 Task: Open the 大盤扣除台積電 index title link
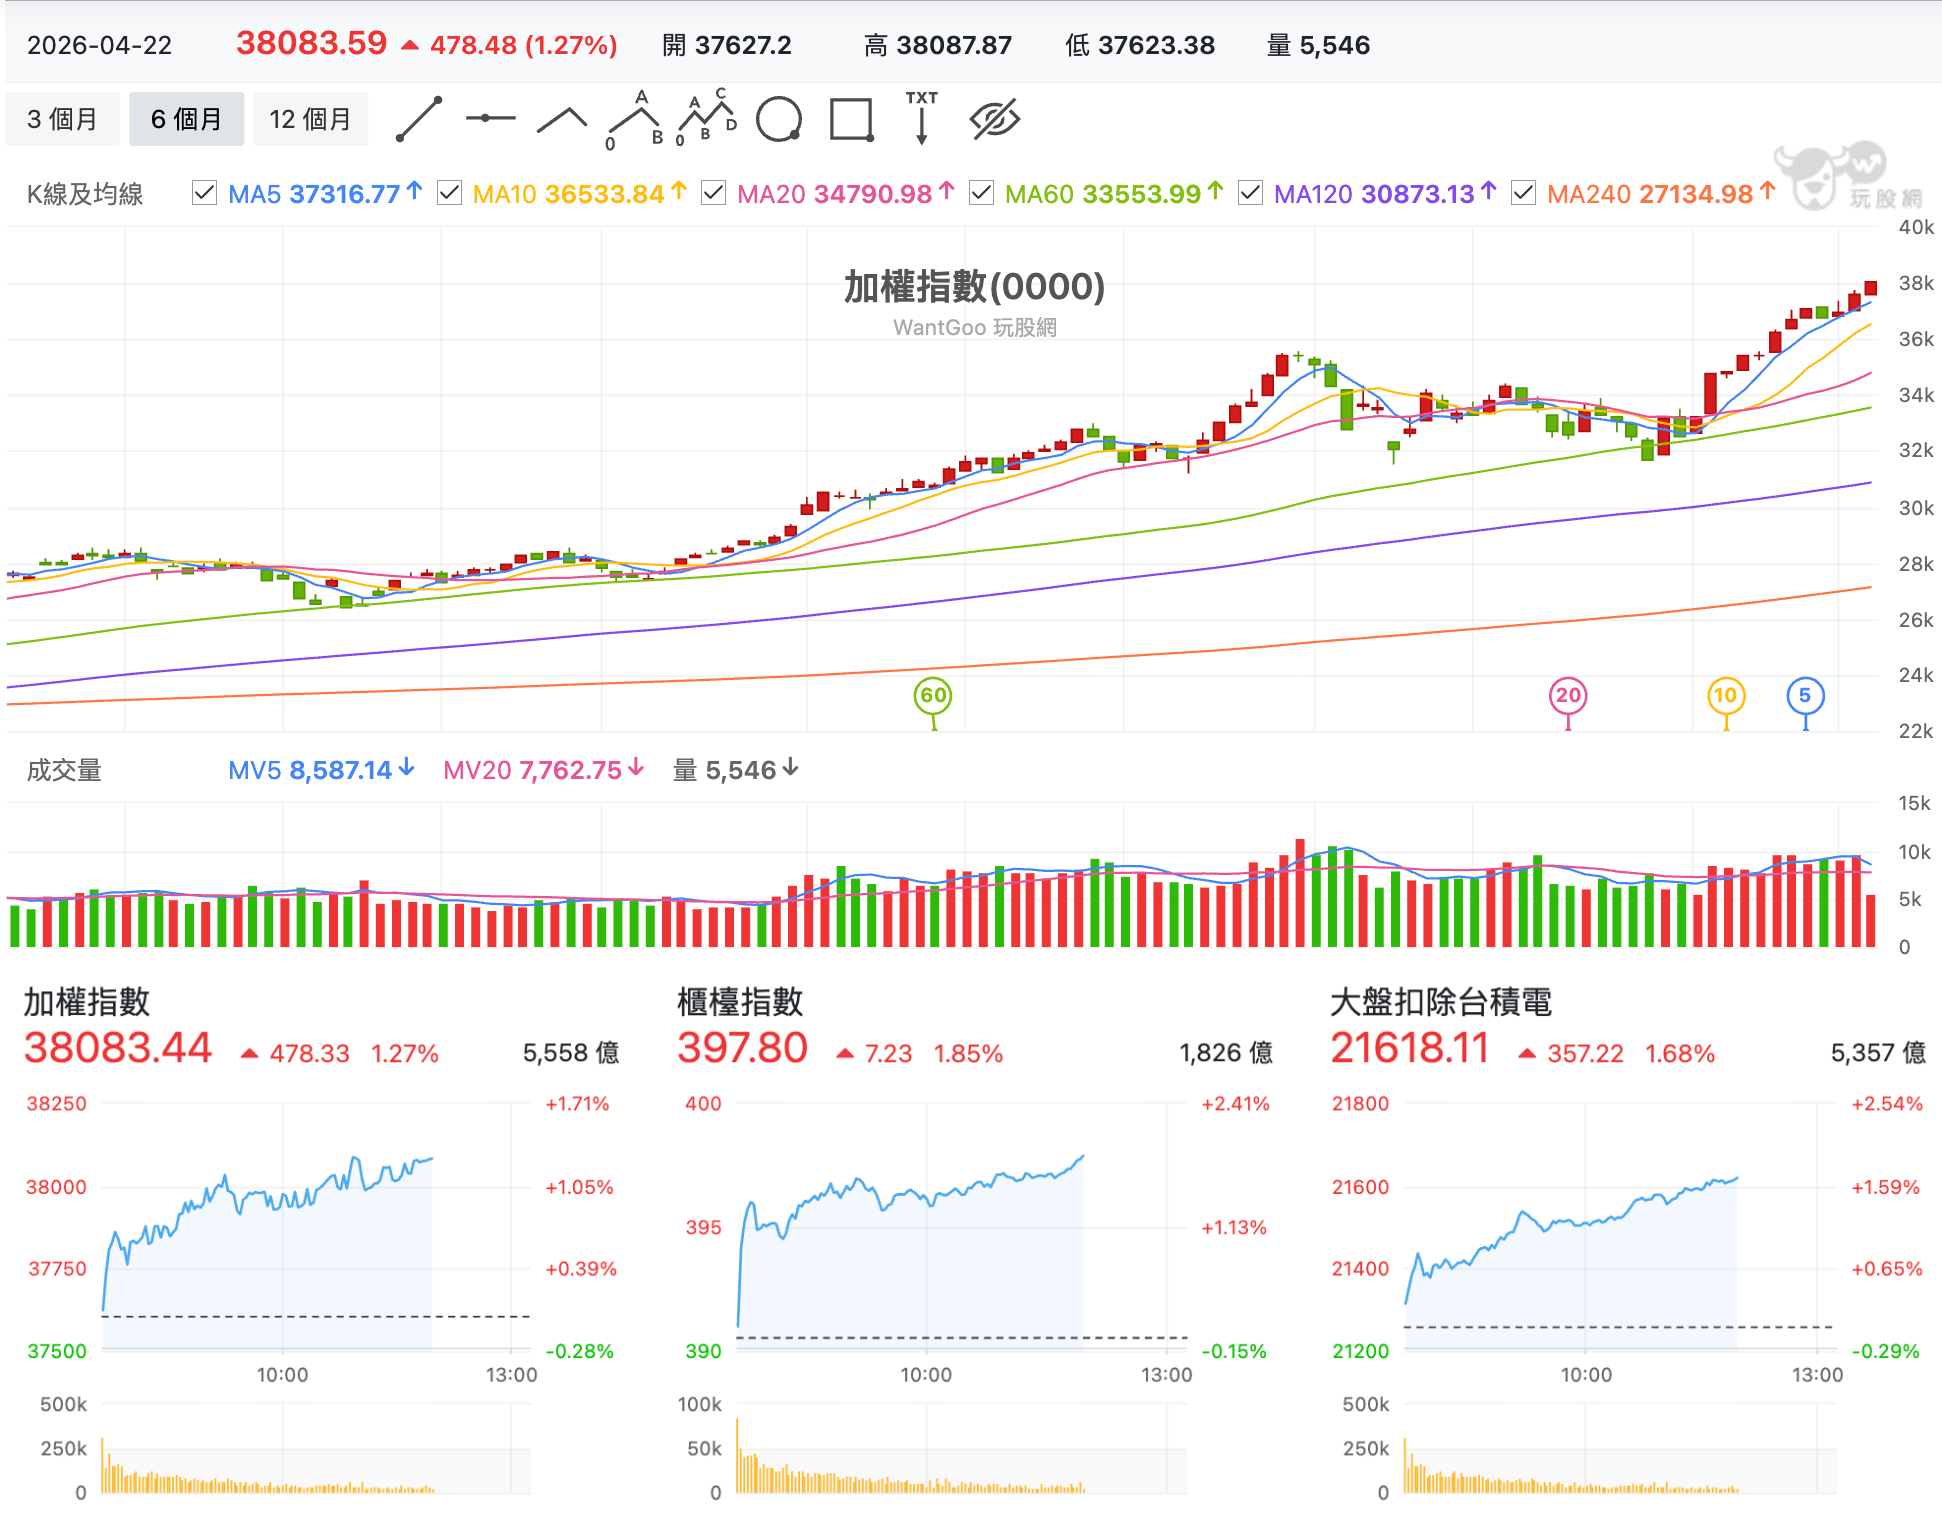(1441, 1002)
